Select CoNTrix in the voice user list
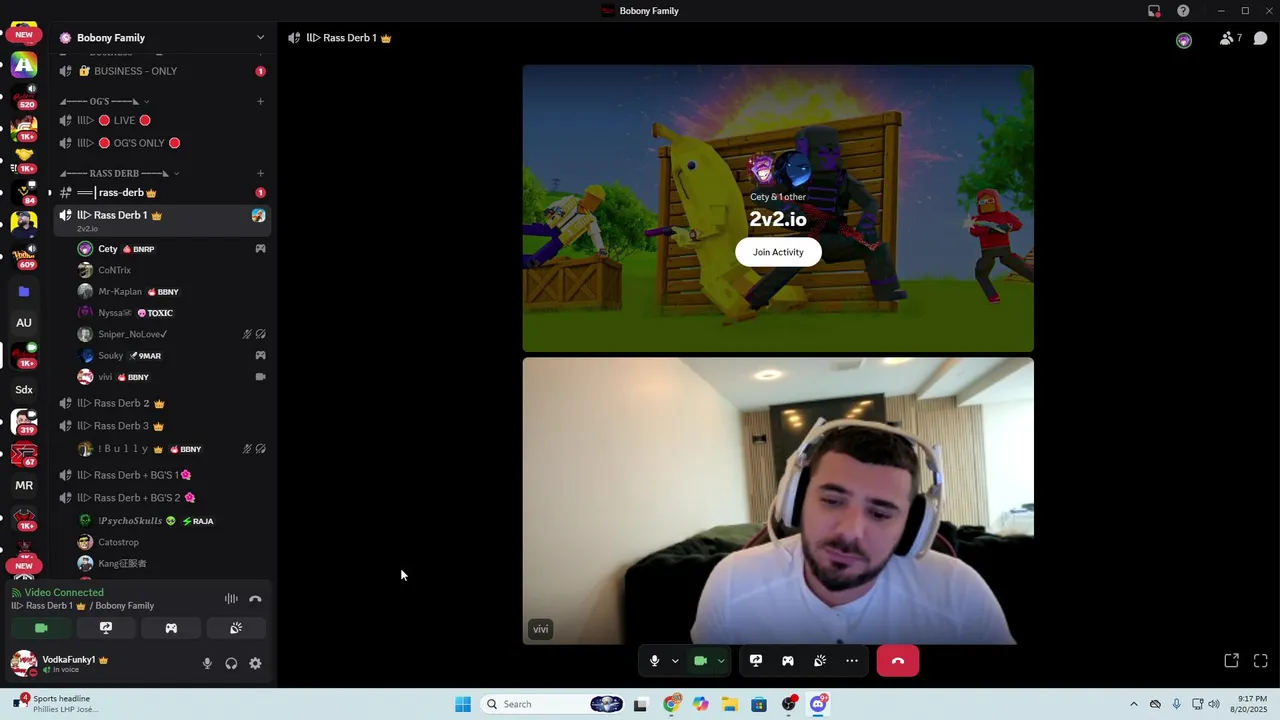 click(171, 270)
